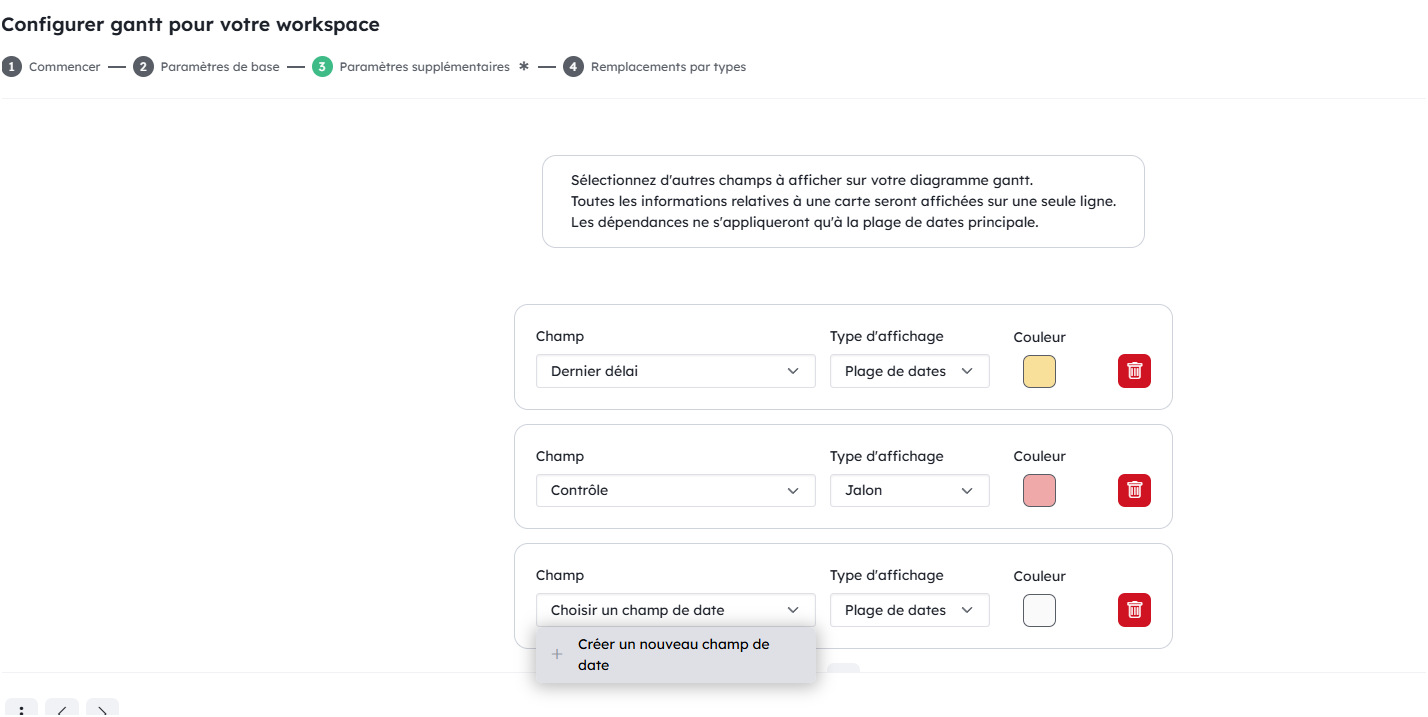Change the pink color swatch for Contrôle

pos(1039,490)
